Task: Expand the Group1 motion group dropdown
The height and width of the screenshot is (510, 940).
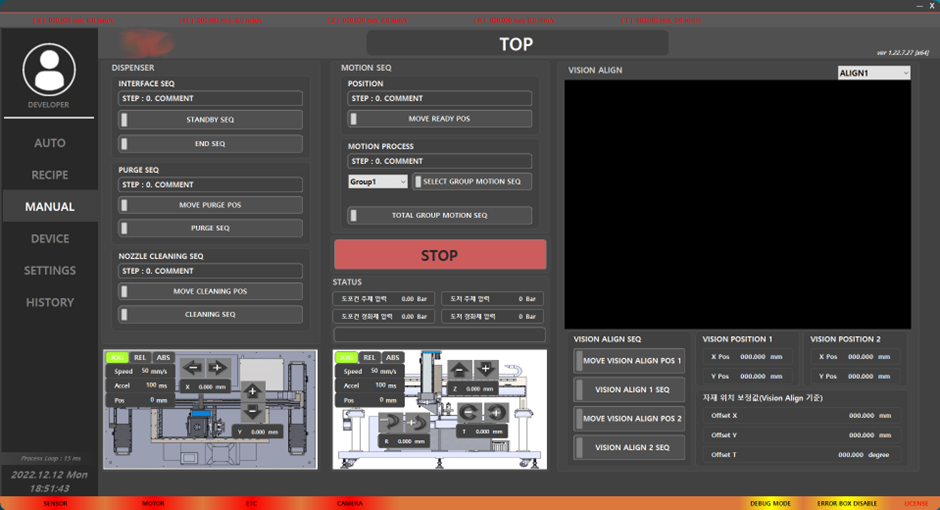Action: tap(377, 182)
